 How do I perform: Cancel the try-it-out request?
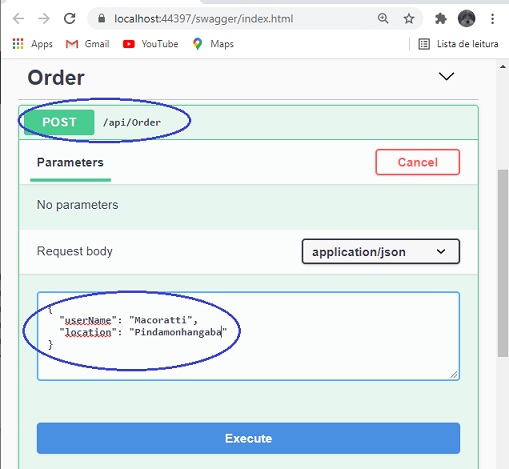(x=417, y=162)
